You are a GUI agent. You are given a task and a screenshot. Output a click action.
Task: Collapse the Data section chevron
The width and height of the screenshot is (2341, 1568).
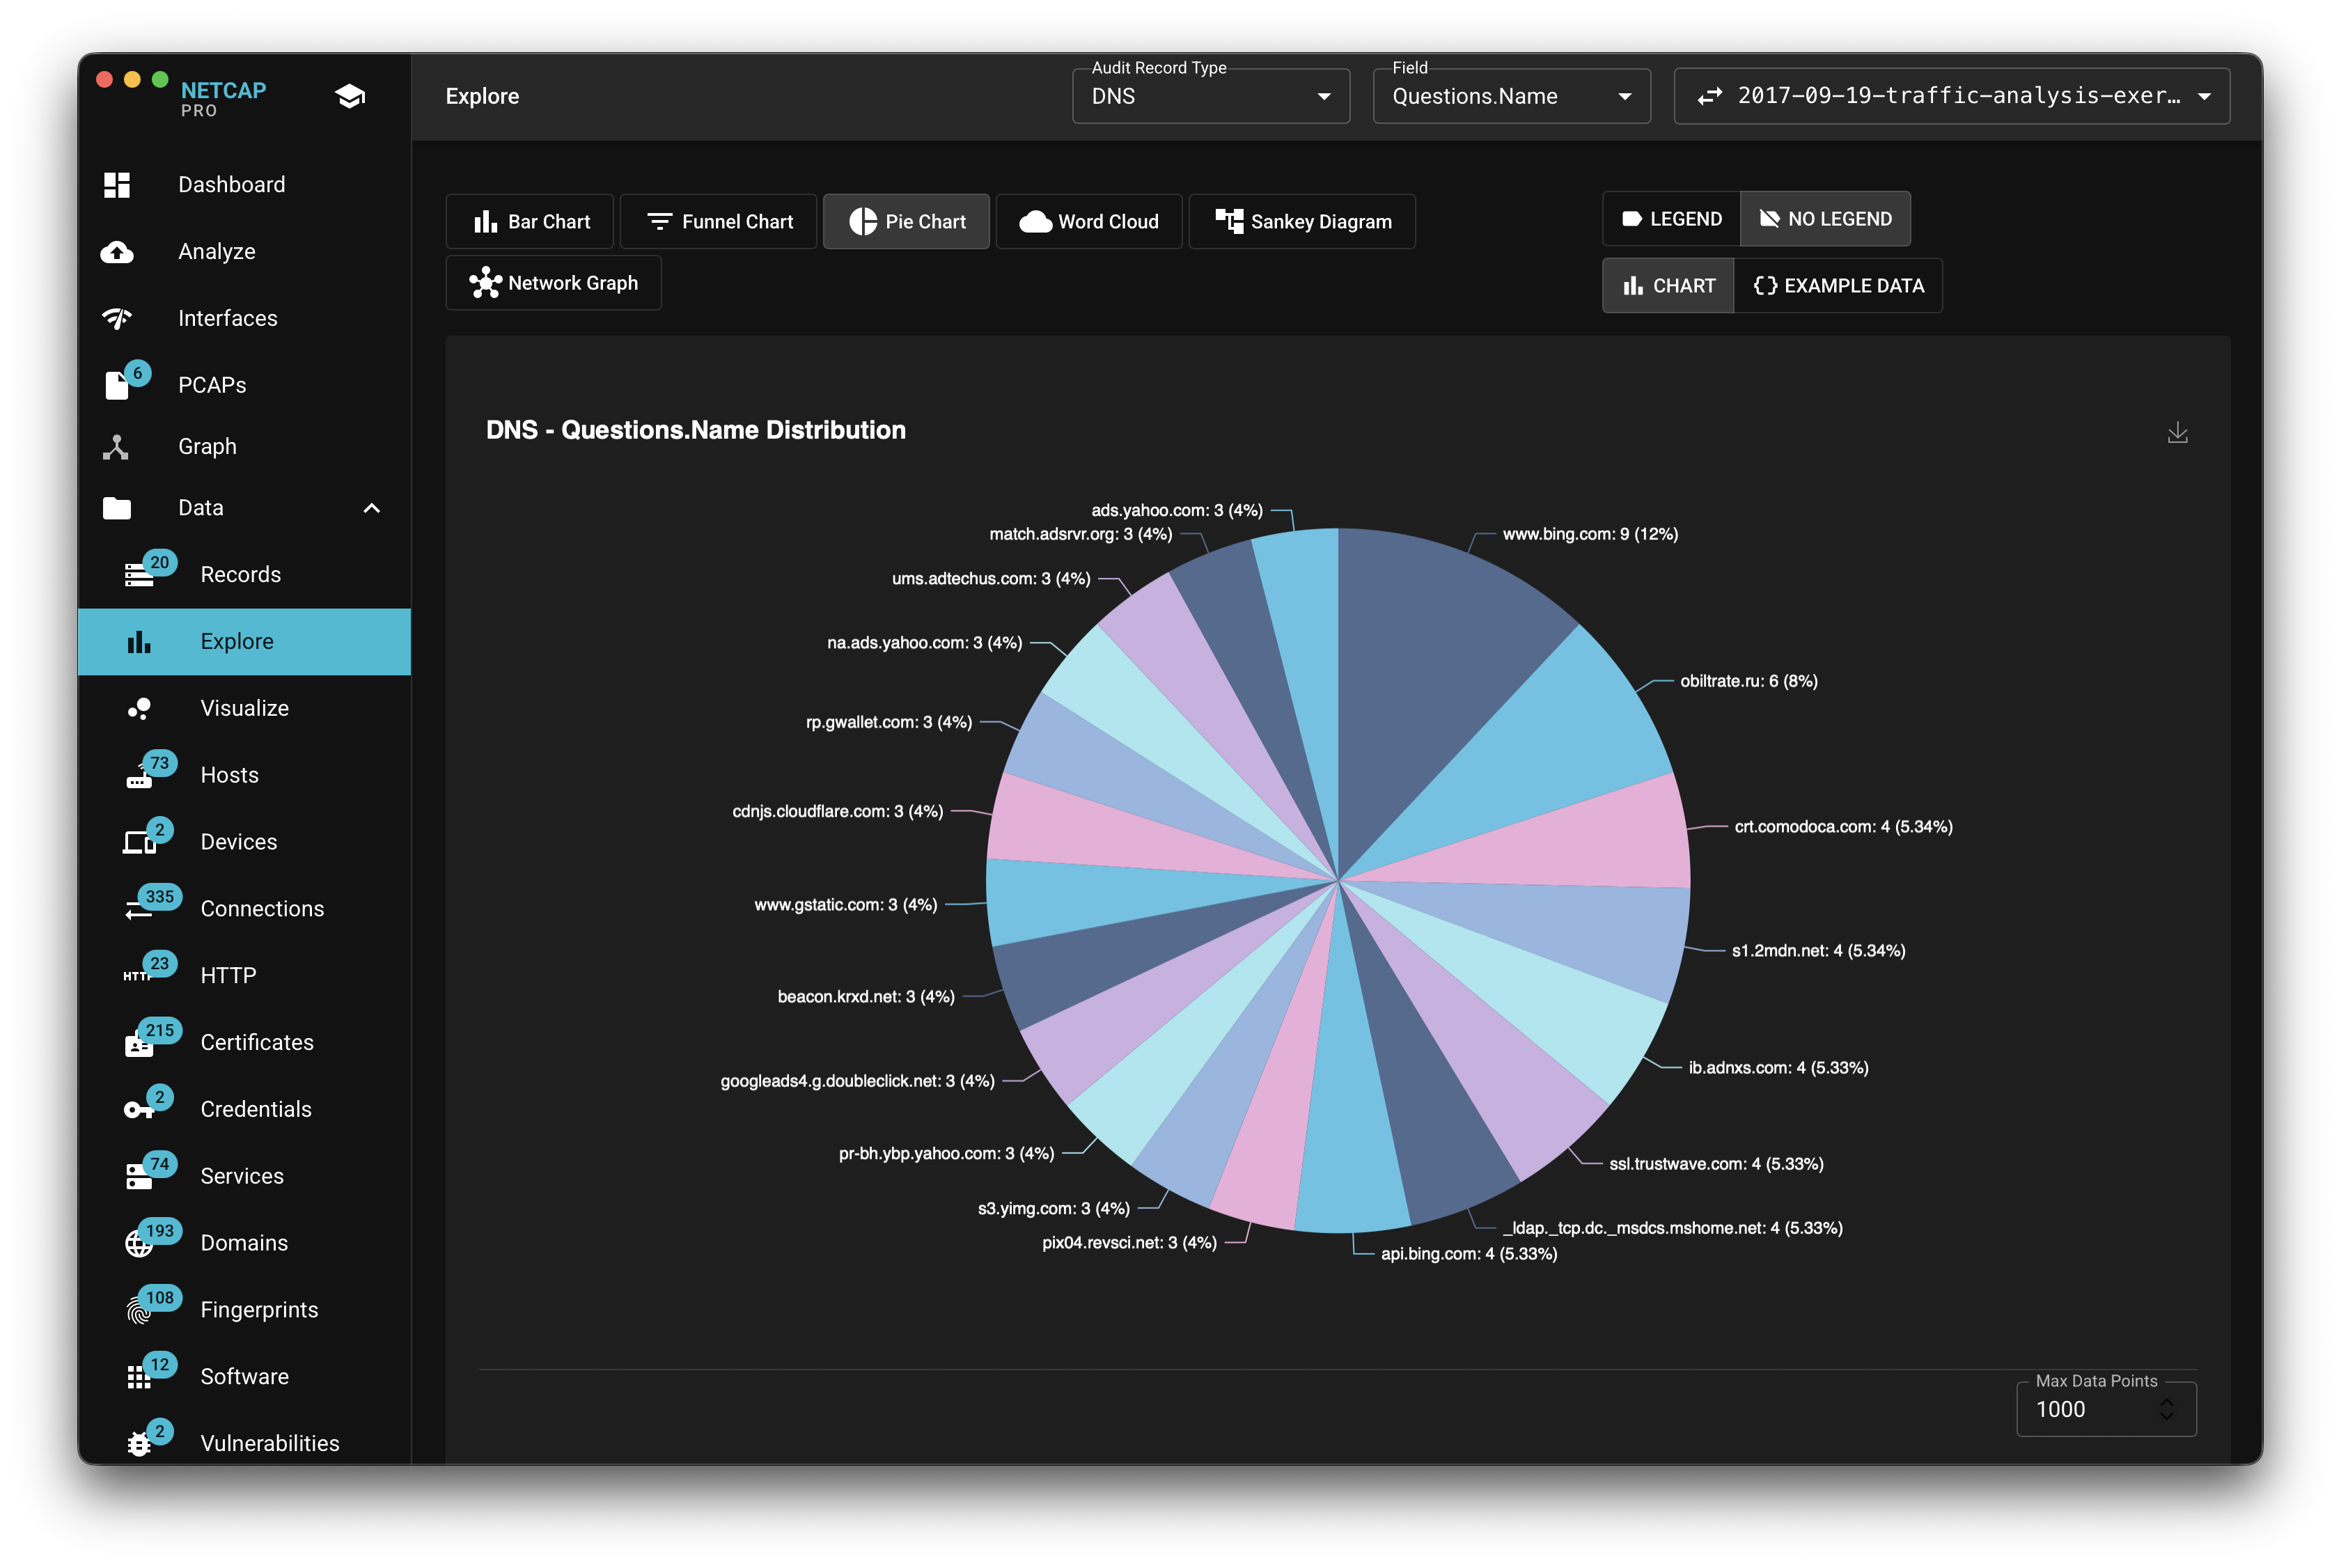372,508
